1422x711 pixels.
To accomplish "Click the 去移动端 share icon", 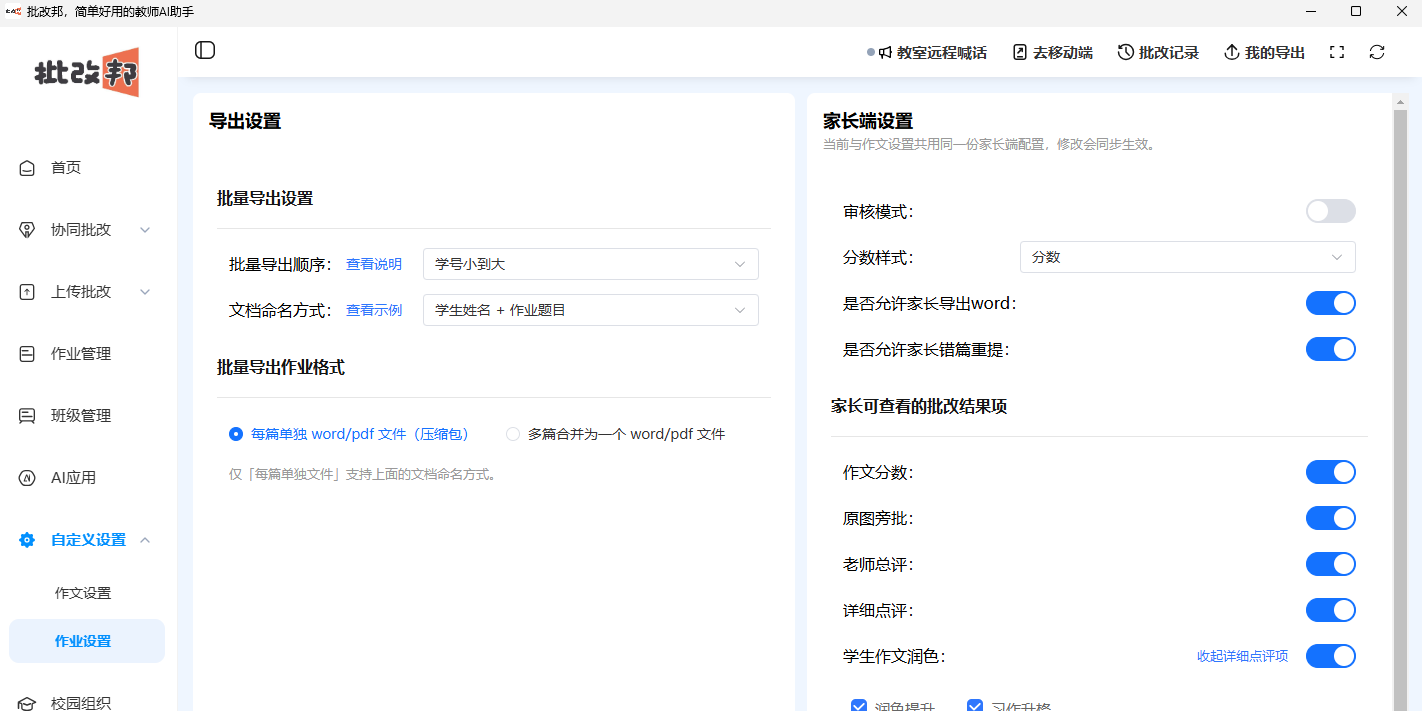I will [x=1020, y=53].
